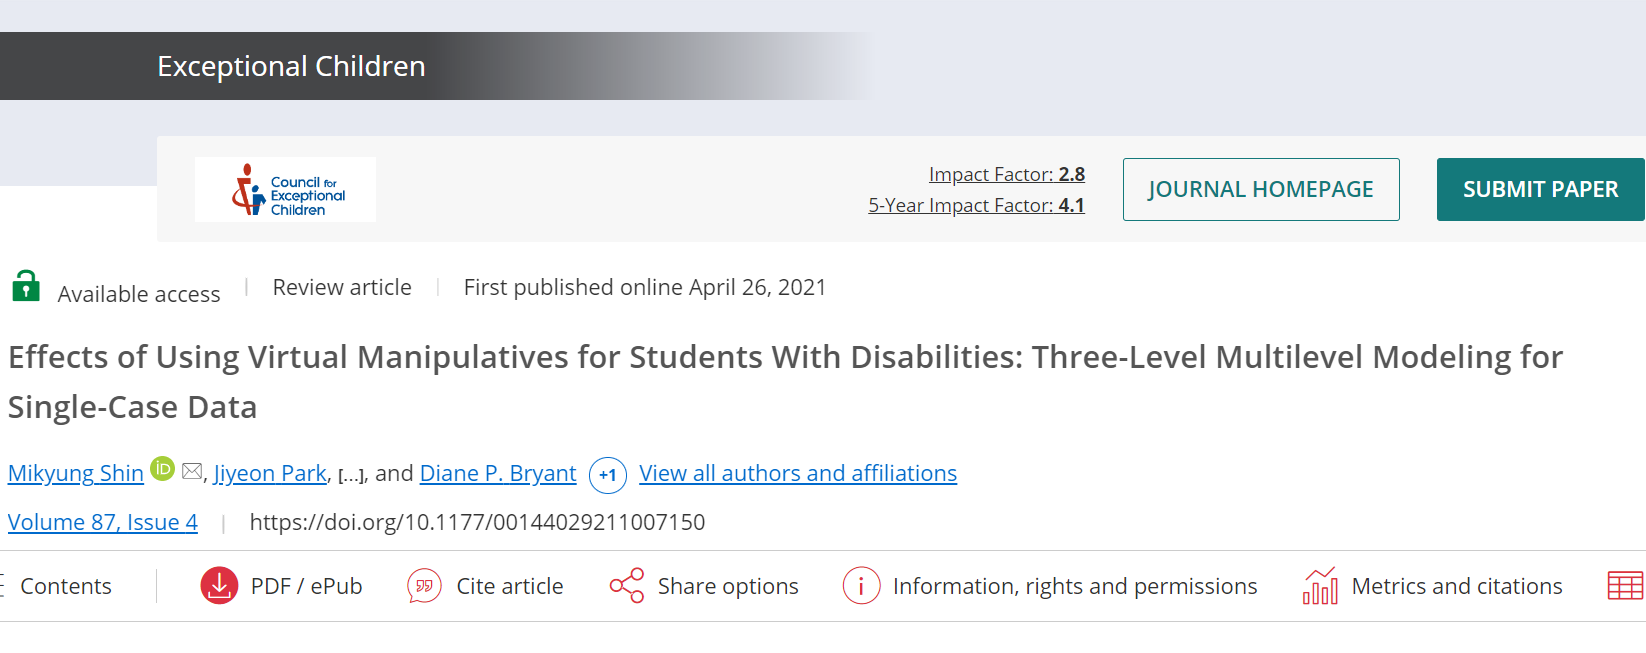Click the email envelope icon beside Mikyung Shin
Image resolution: width=1646 pixels, height=653 pixels.
(x=192, y=471)
